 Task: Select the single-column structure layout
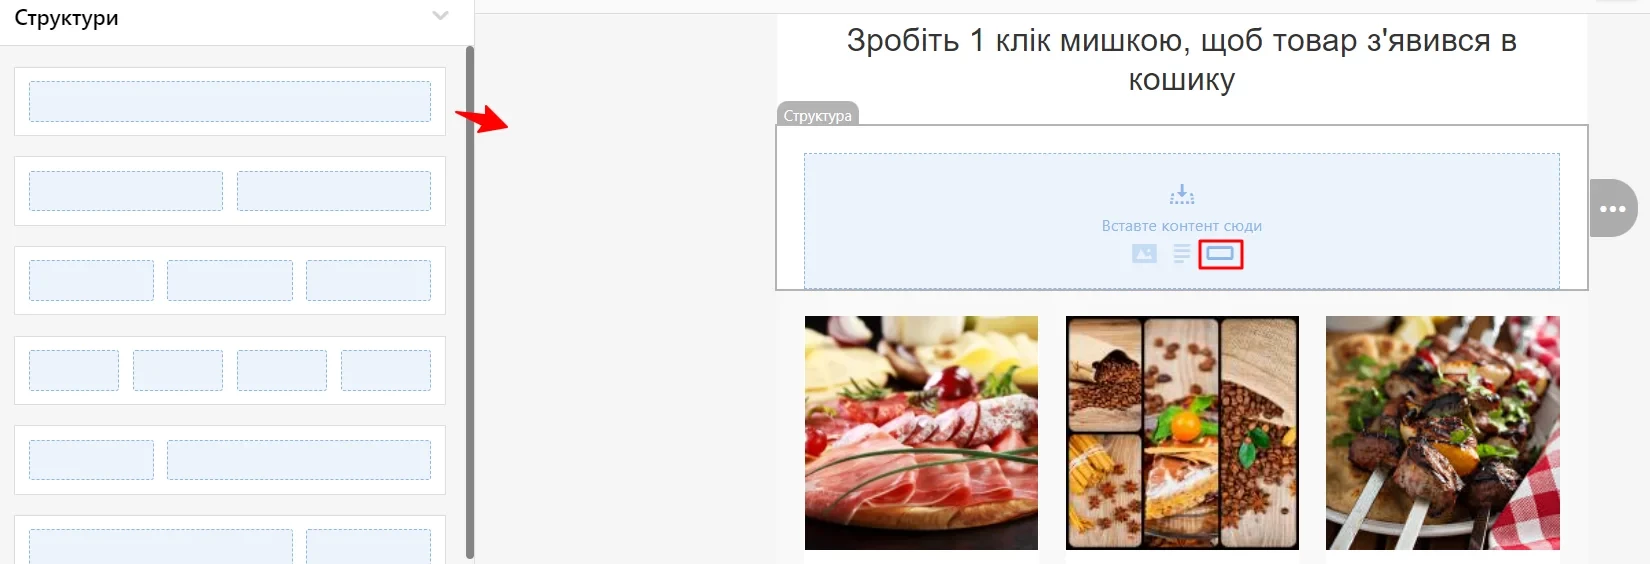(x=230, y=102)
